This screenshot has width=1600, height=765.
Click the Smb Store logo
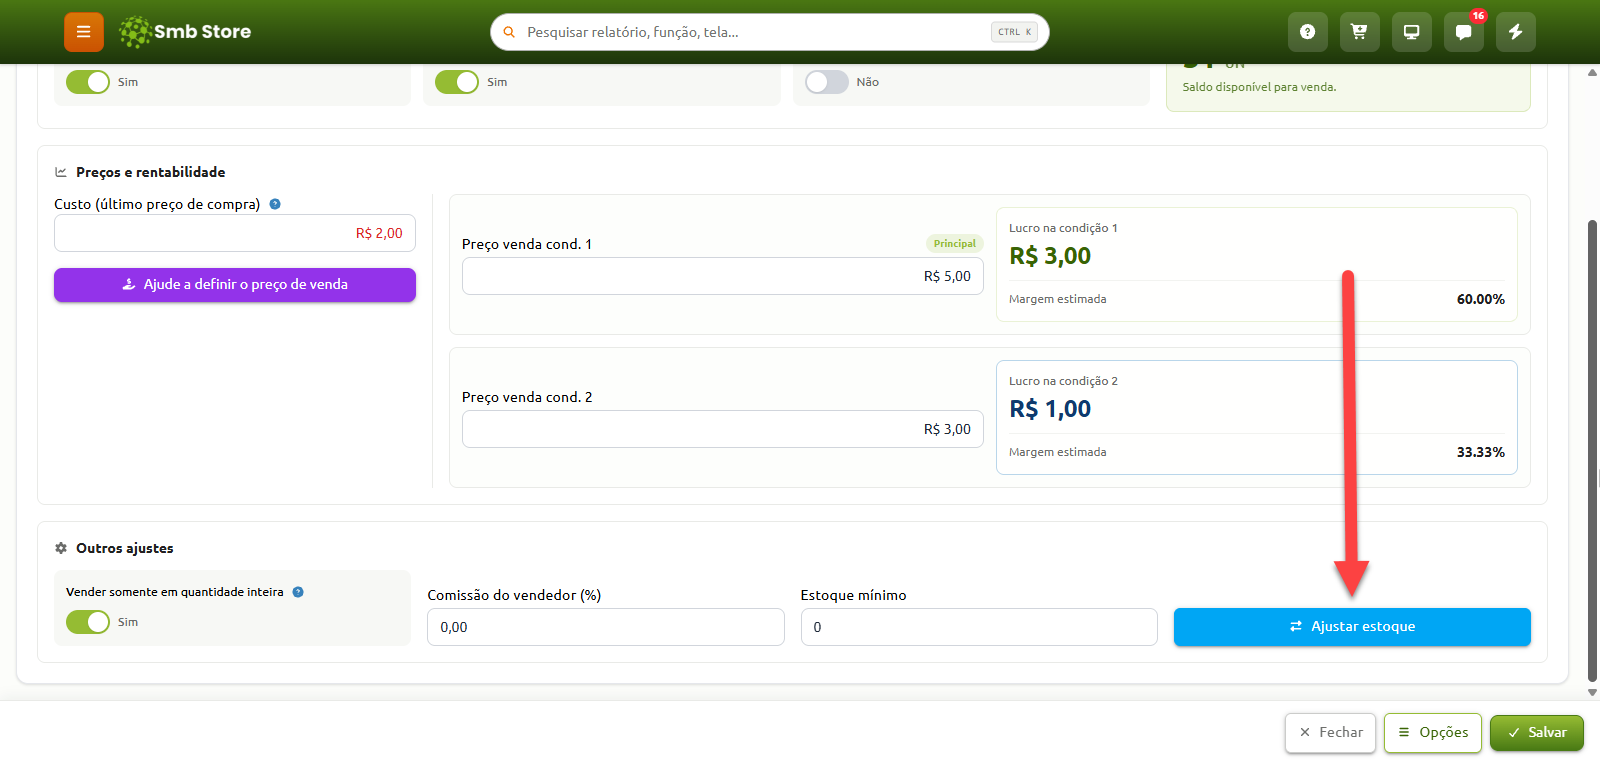point(185,32)
